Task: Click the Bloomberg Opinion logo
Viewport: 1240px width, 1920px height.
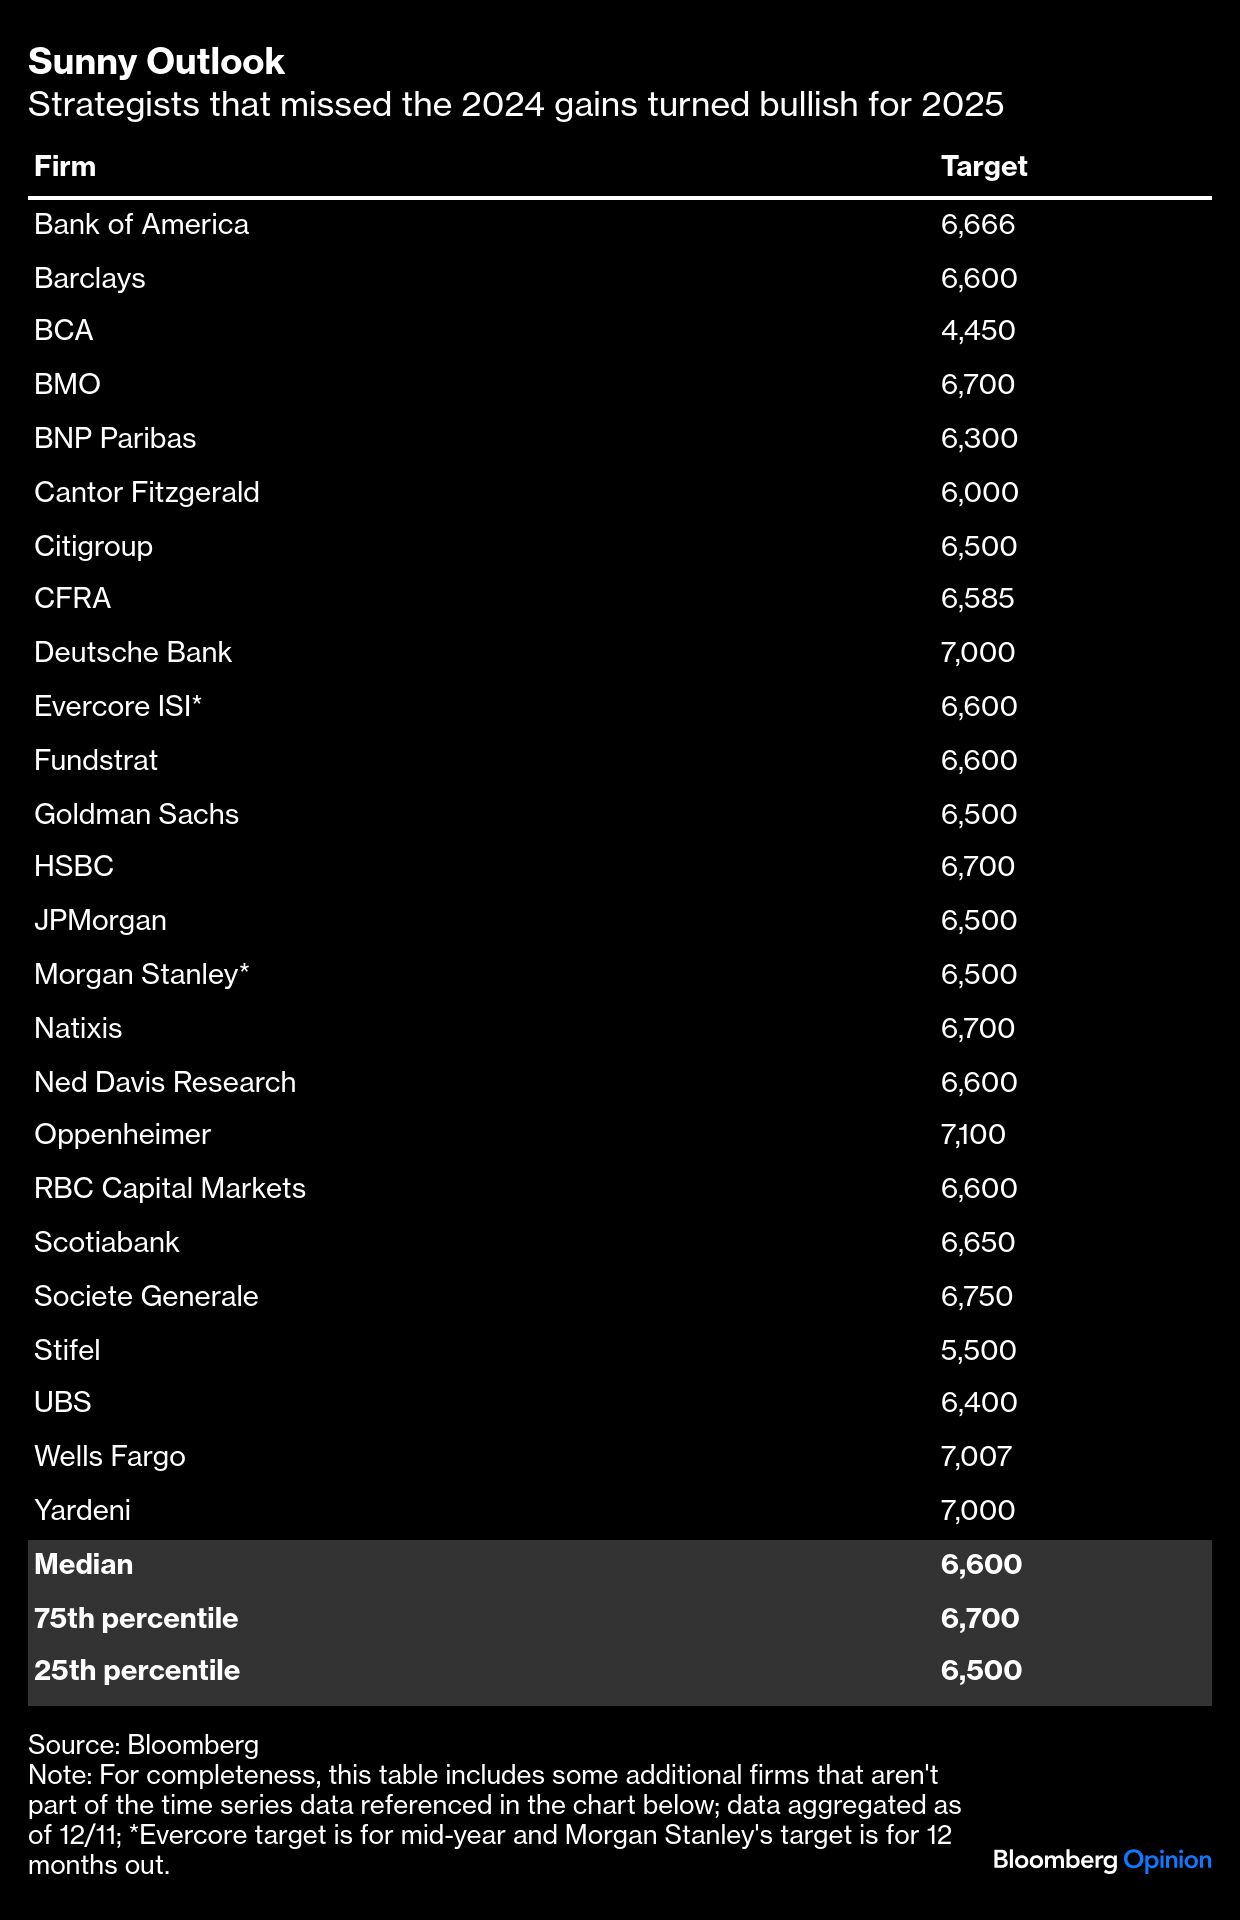Action: [x=1101, y=1859]
